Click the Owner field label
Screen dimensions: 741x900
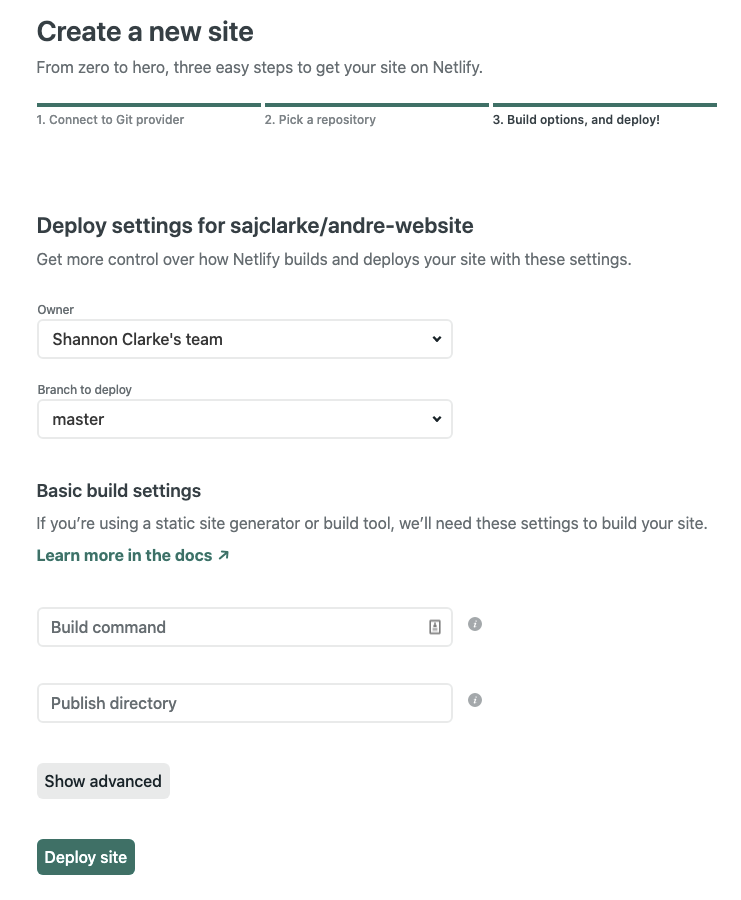55,310
